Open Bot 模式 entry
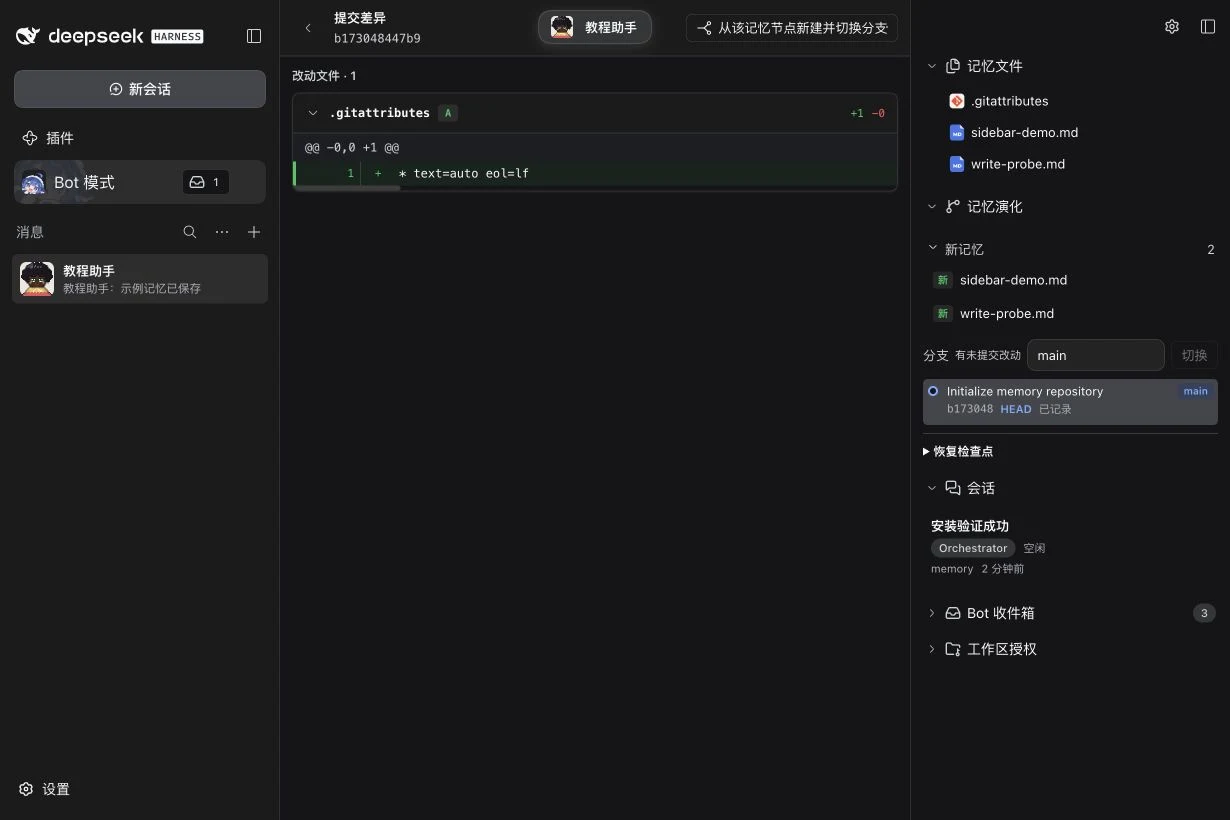The image size is (1230, 820). point(140,182)
